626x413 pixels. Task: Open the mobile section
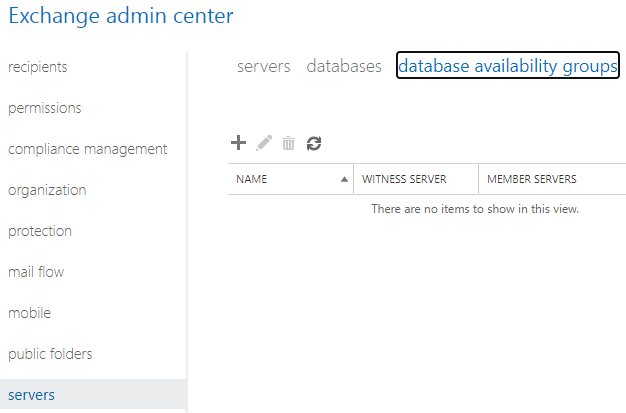(30, 313)
